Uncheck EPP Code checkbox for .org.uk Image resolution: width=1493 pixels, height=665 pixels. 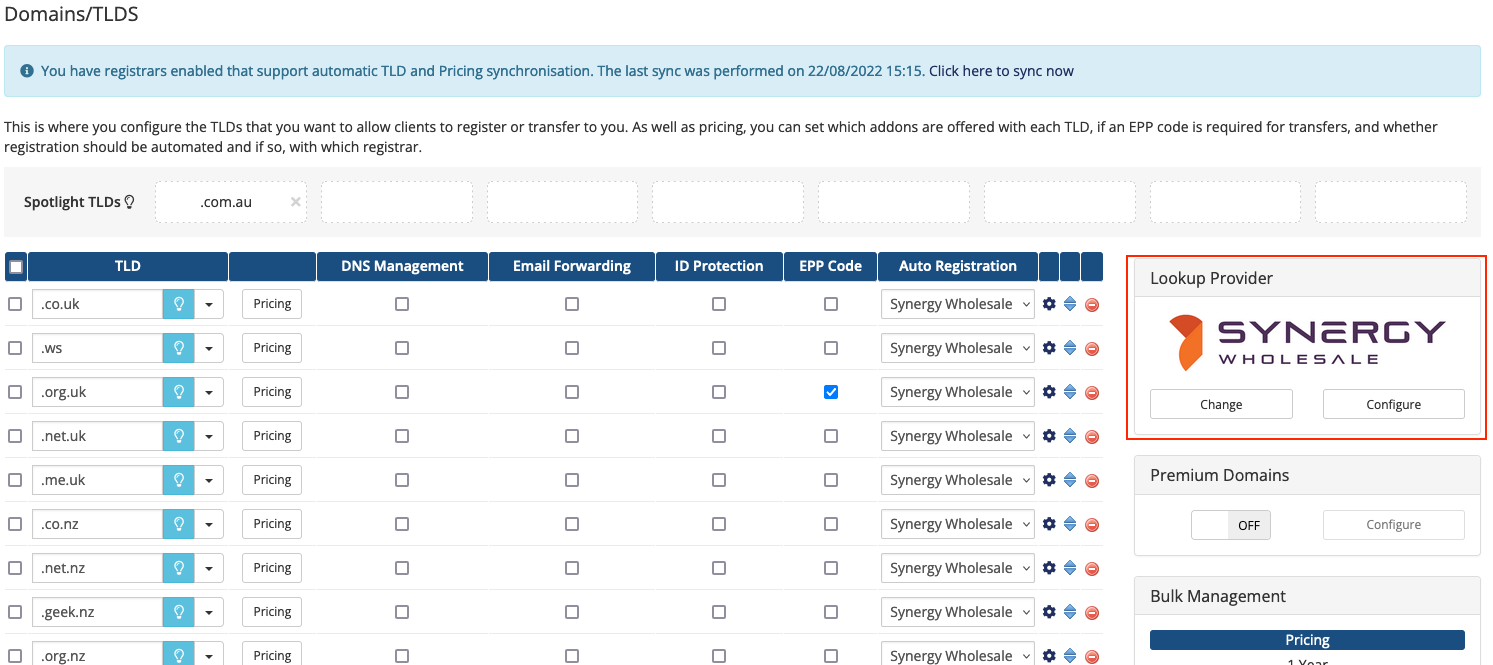(831, 392)
